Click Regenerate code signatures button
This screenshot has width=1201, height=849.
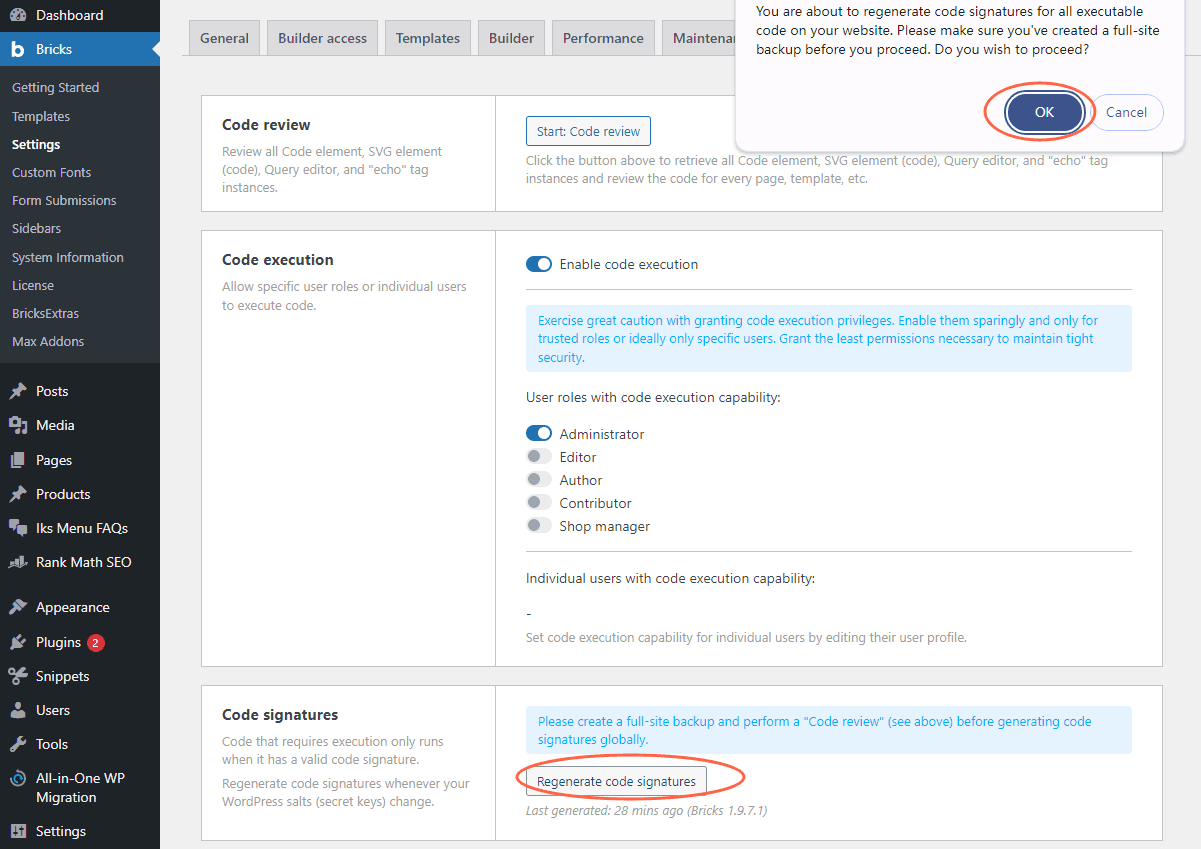click(x=616, y=781)
